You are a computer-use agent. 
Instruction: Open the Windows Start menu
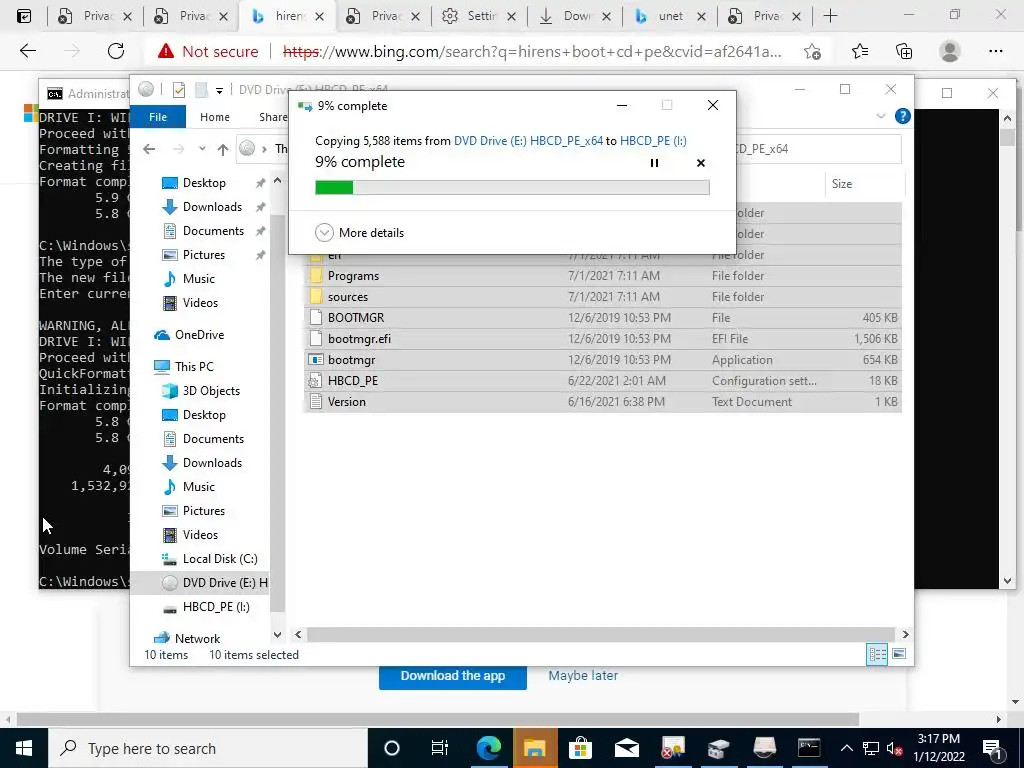click(24, 748)
